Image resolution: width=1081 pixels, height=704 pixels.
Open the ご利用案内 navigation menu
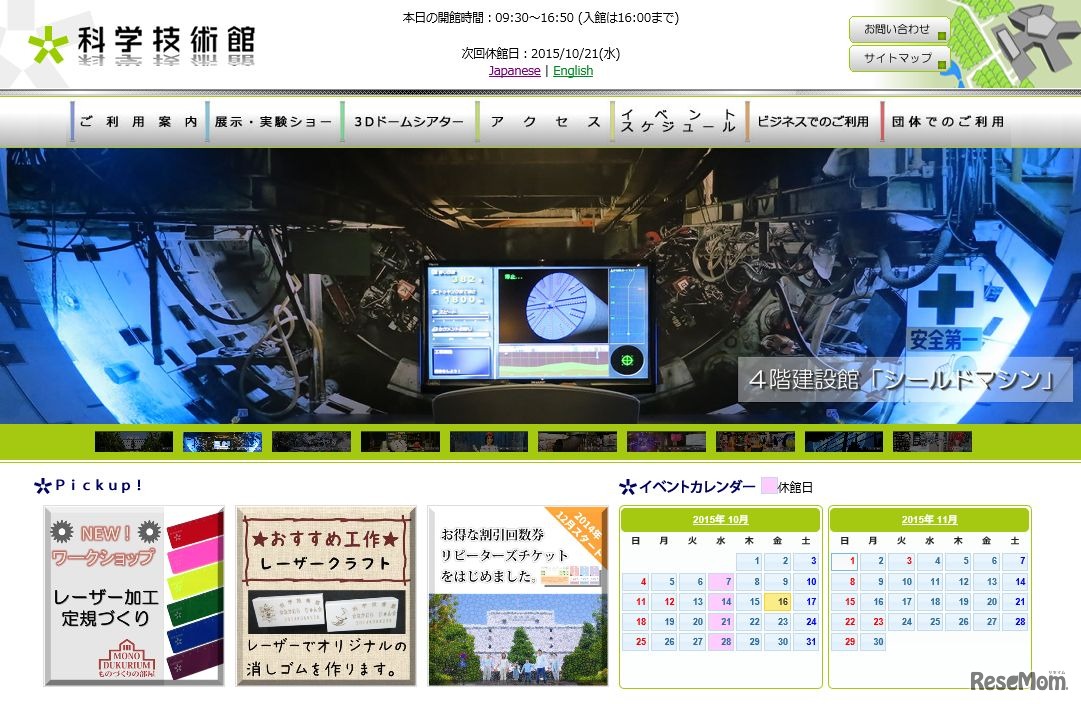click(137, 121)
